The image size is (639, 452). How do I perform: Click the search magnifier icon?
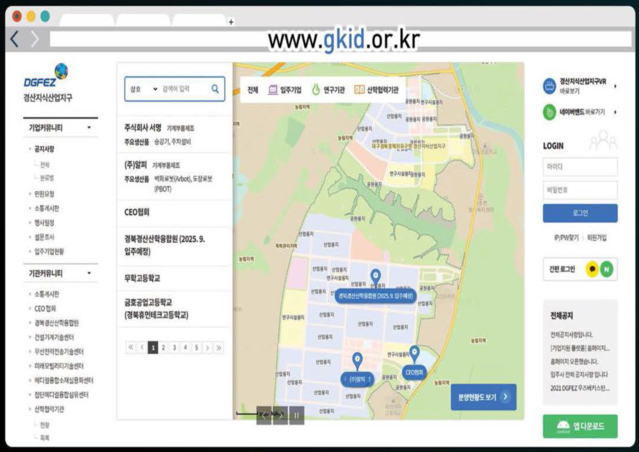click(215, 89)
